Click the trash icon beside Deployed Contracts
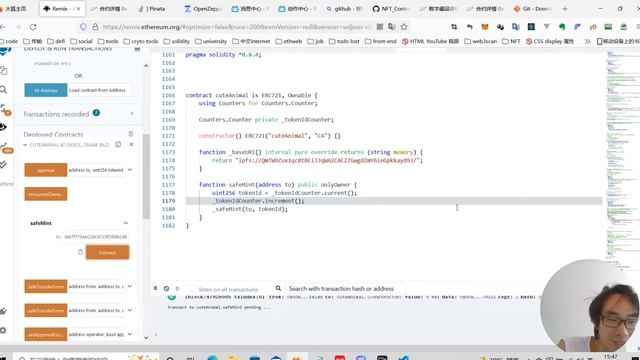640x360 pixels. pos(131,134)
